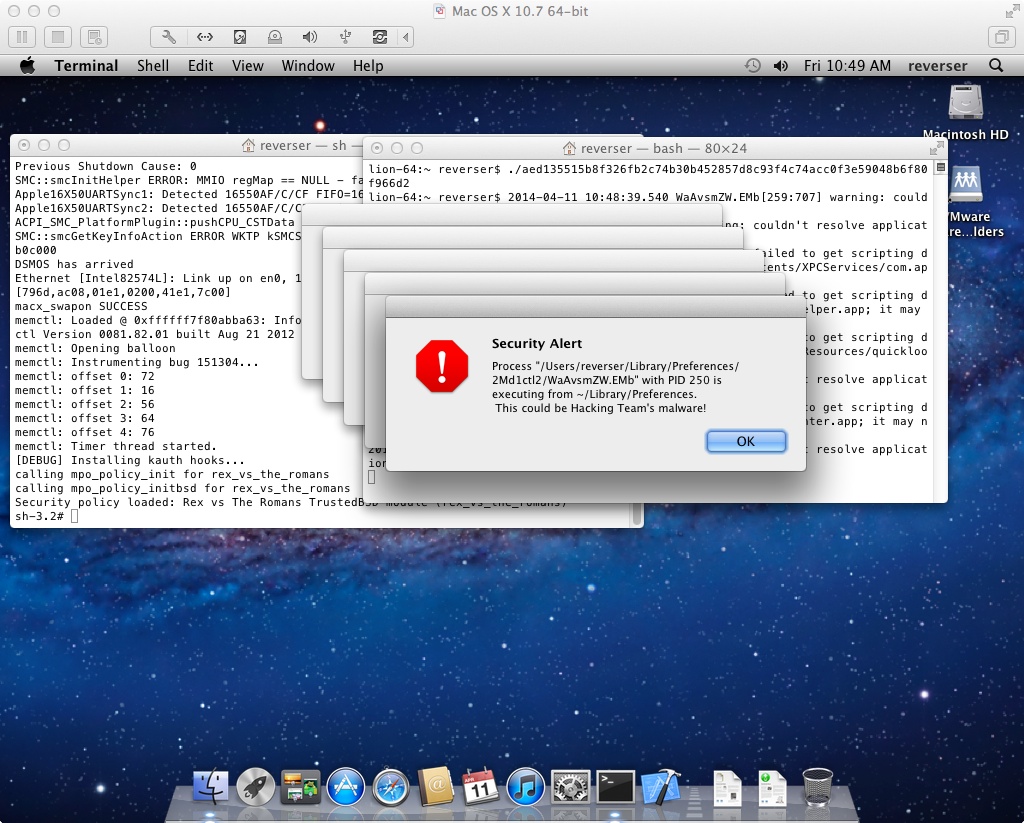Viewport: 1024px width, 823px height.
Task: Click OK in the Security Alert dialog
Action: 745,441
